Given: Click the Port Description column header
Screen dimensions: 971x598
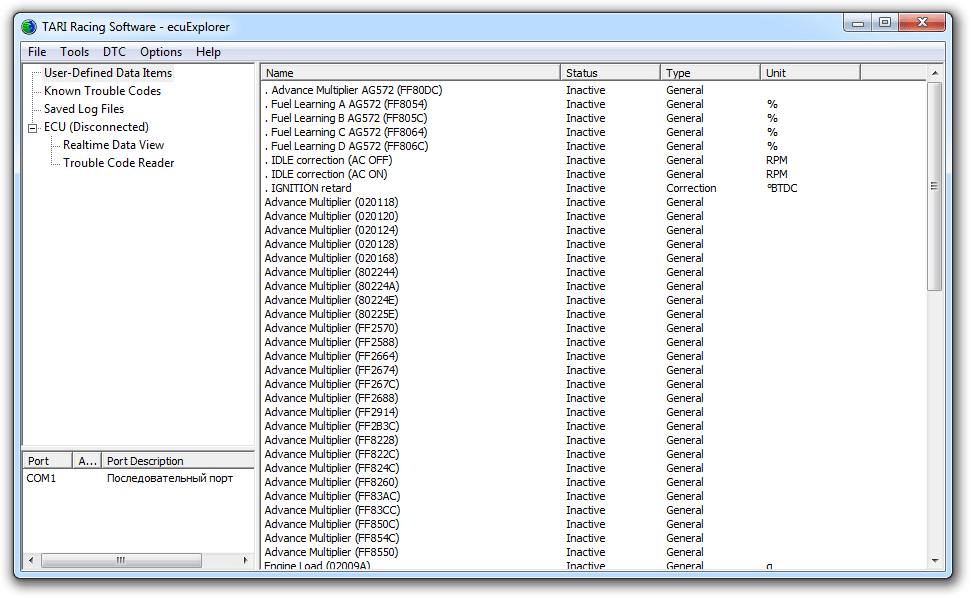Looking at the screenshot, I should pos(178,461).
